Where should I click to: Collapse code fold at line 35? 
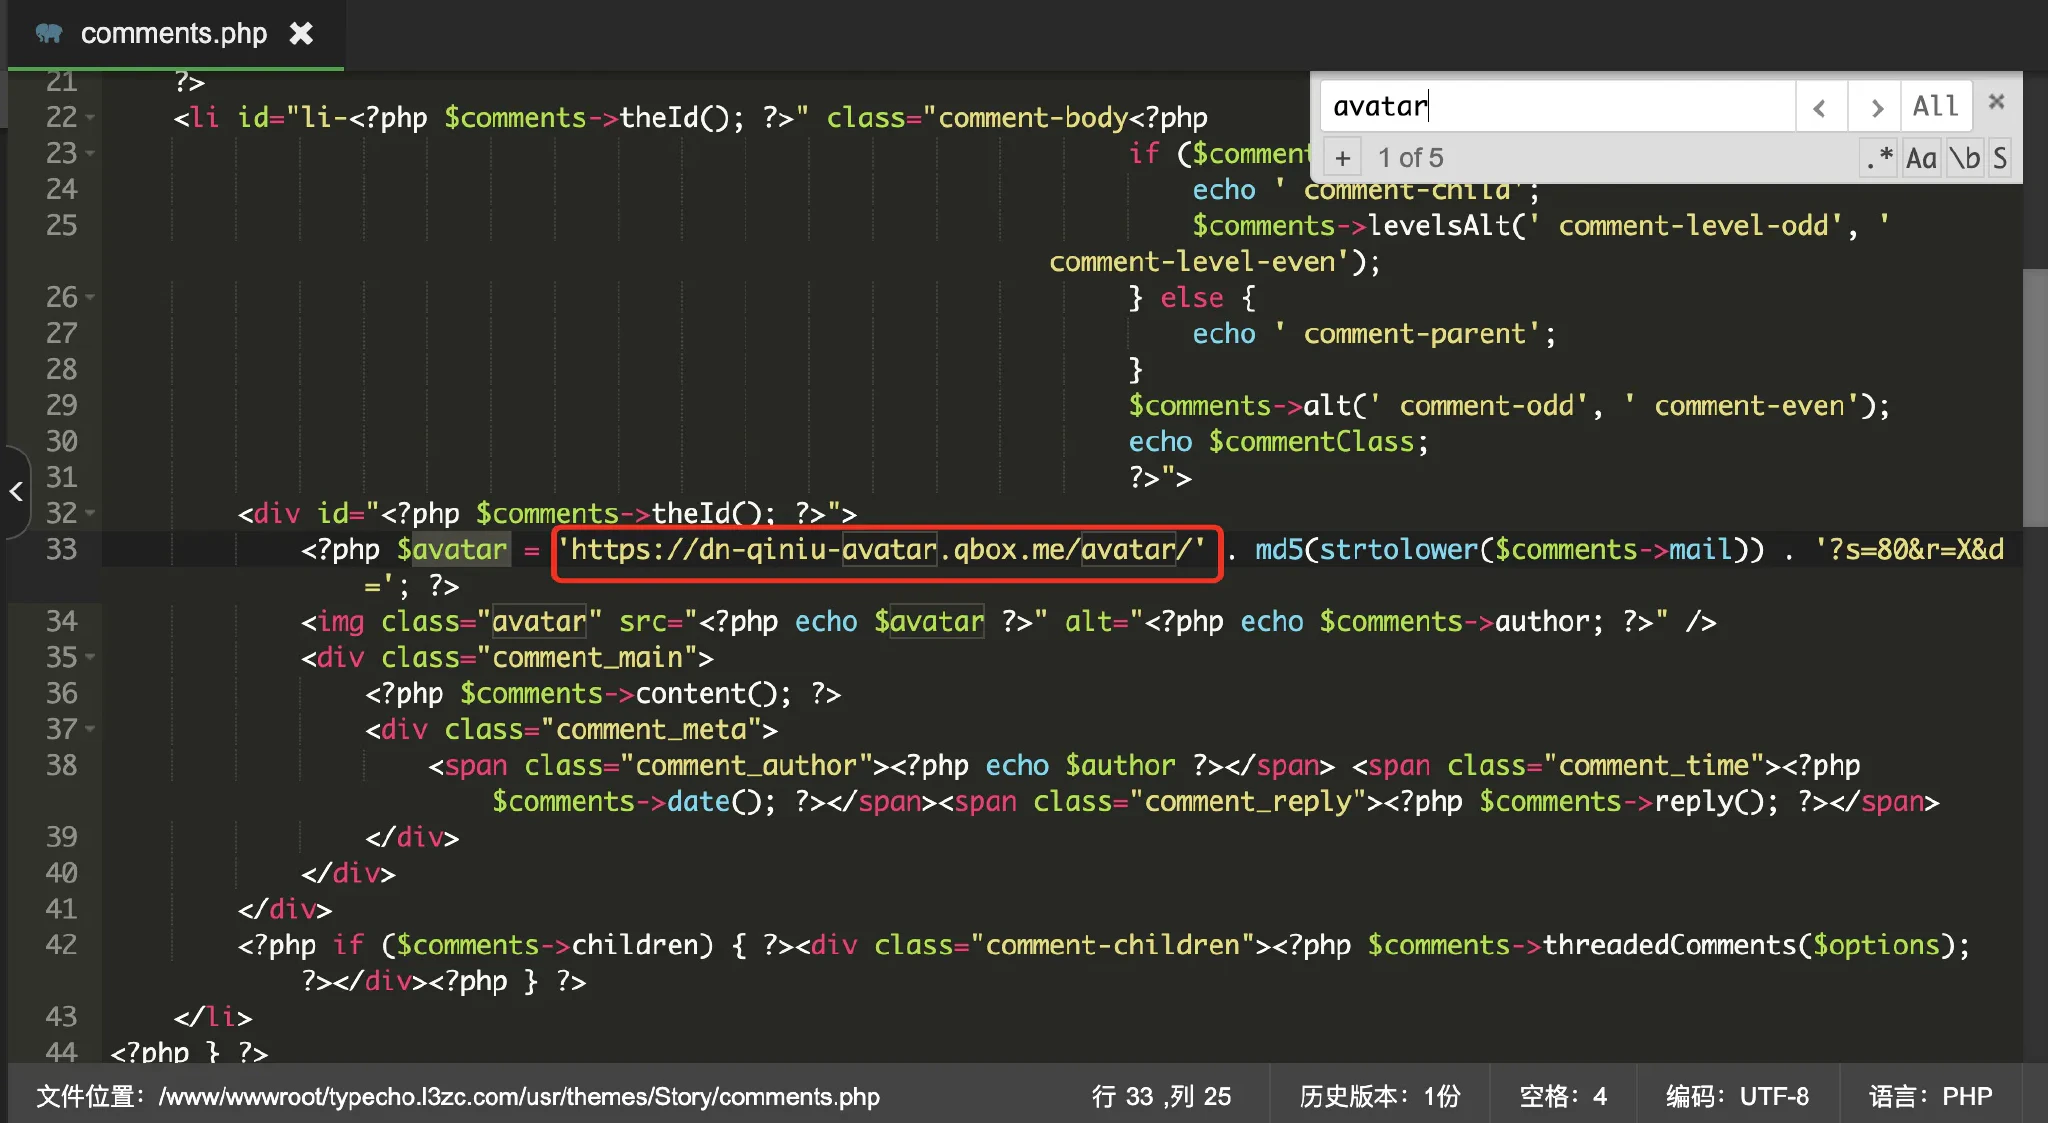91,658
